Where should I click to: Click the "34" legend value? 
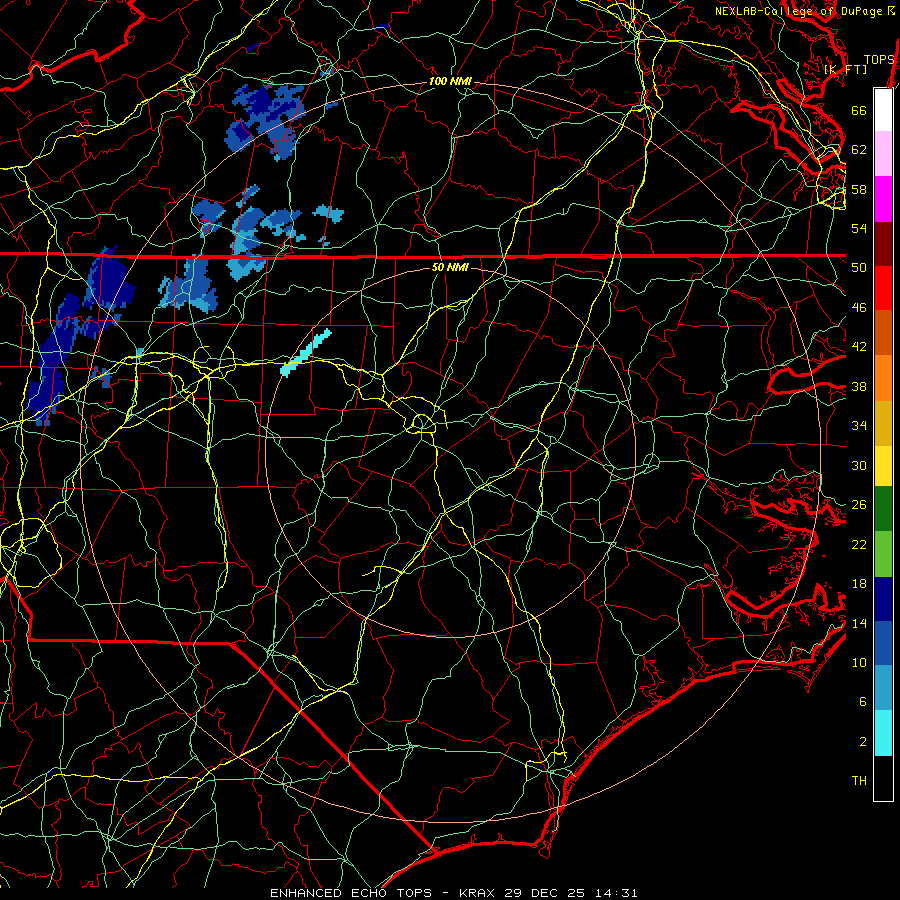pos(859,426)
